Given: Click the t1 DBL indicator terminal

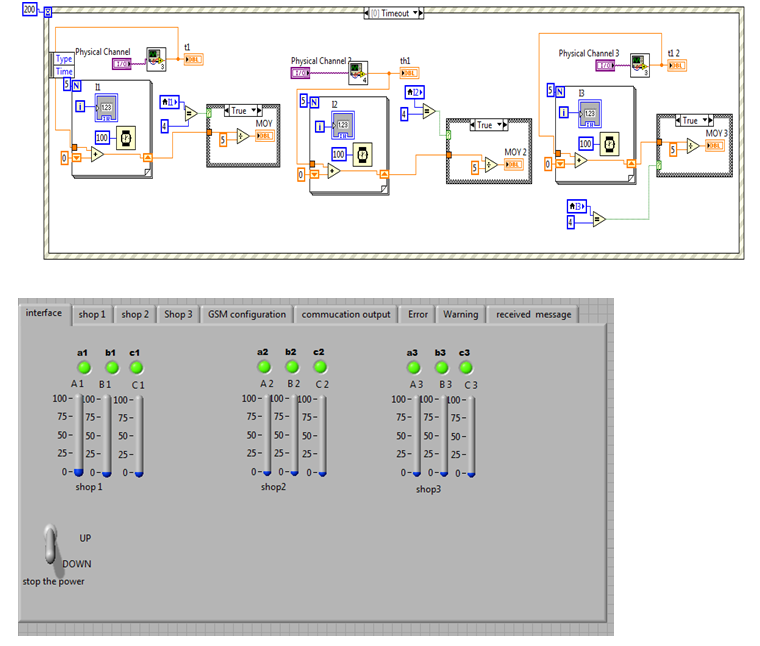Looking at the screenshot, I should click(x=193, y=59).
